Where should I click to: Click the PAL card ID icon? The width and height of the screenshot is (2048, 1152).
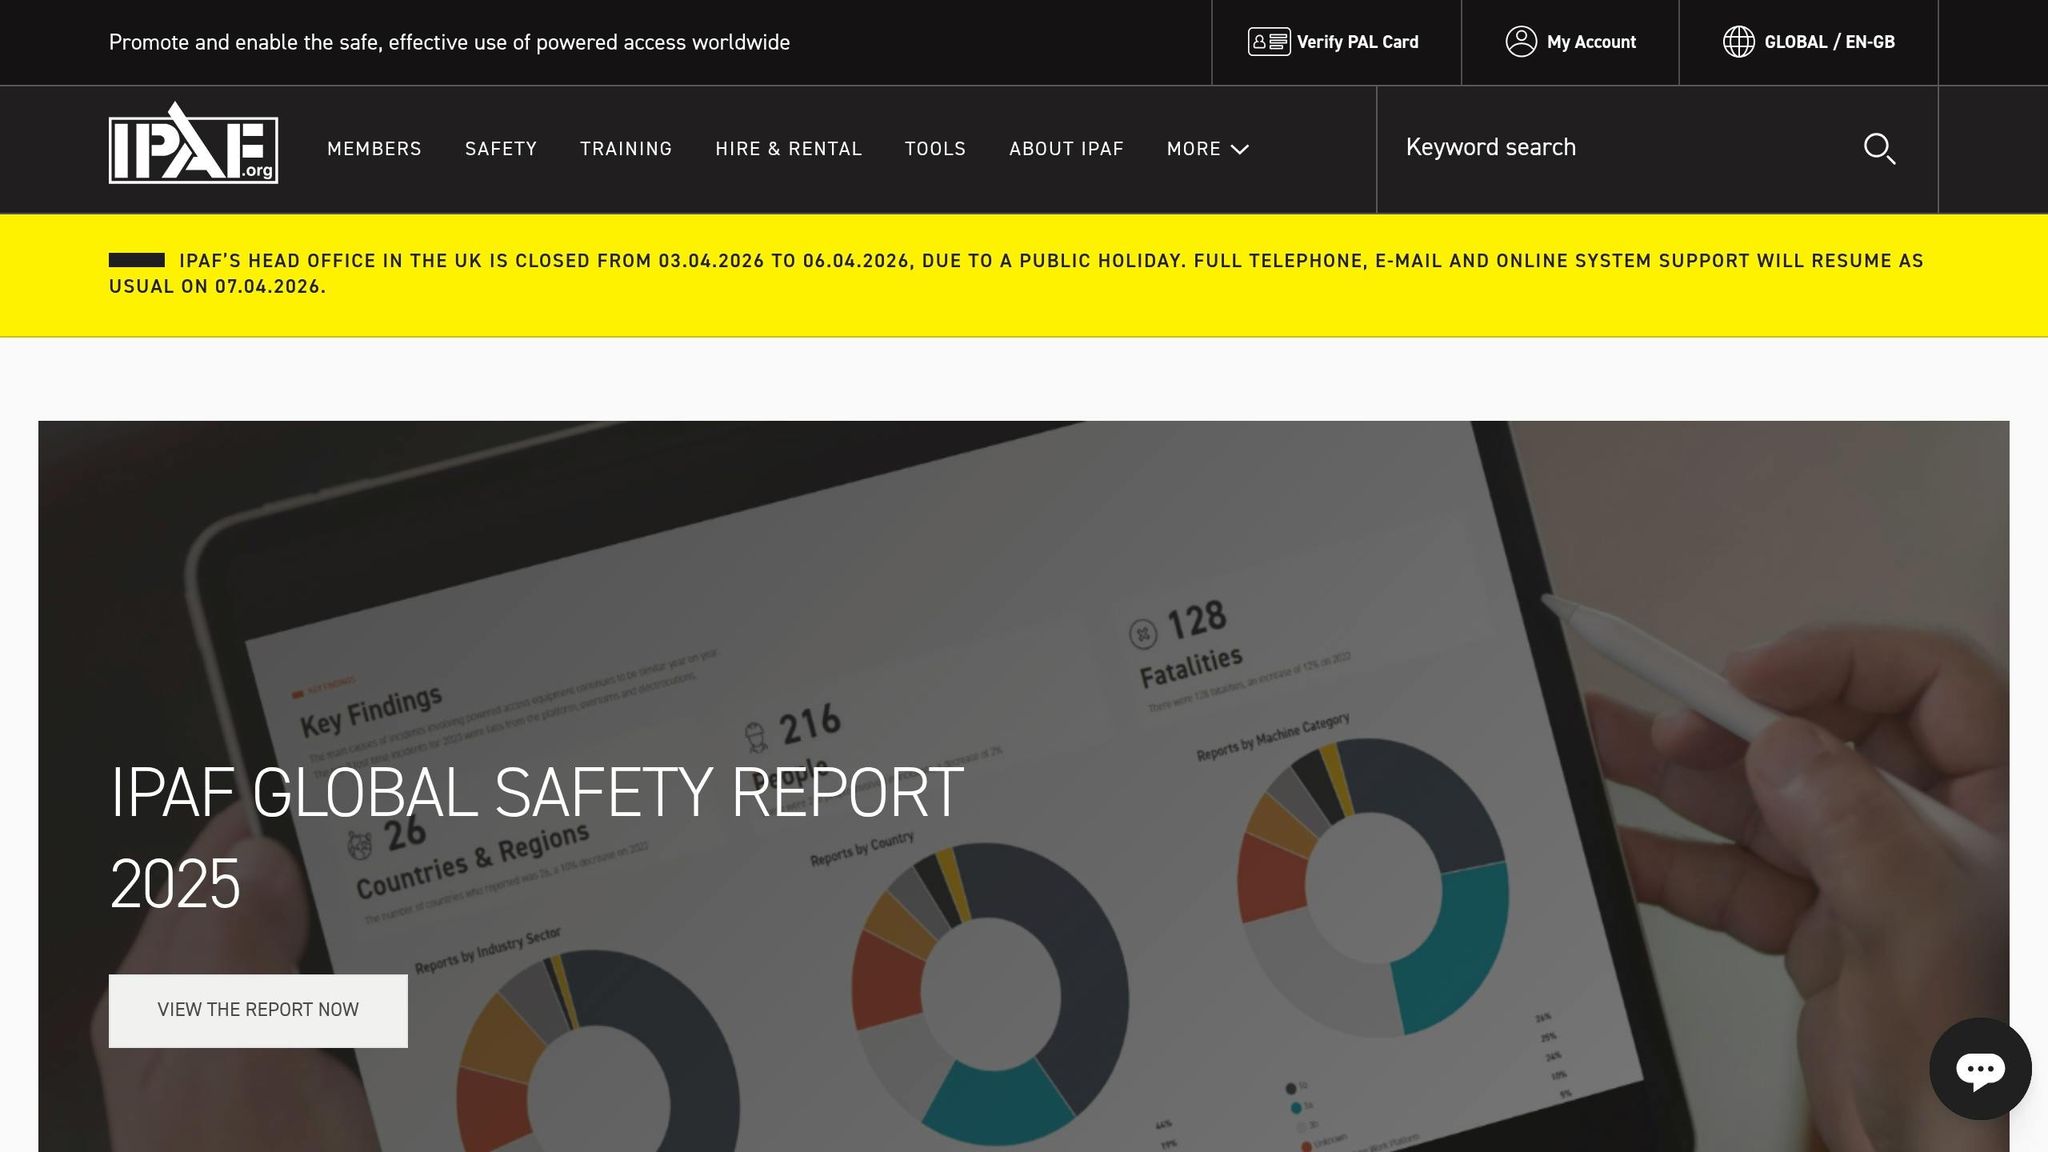1268,42
